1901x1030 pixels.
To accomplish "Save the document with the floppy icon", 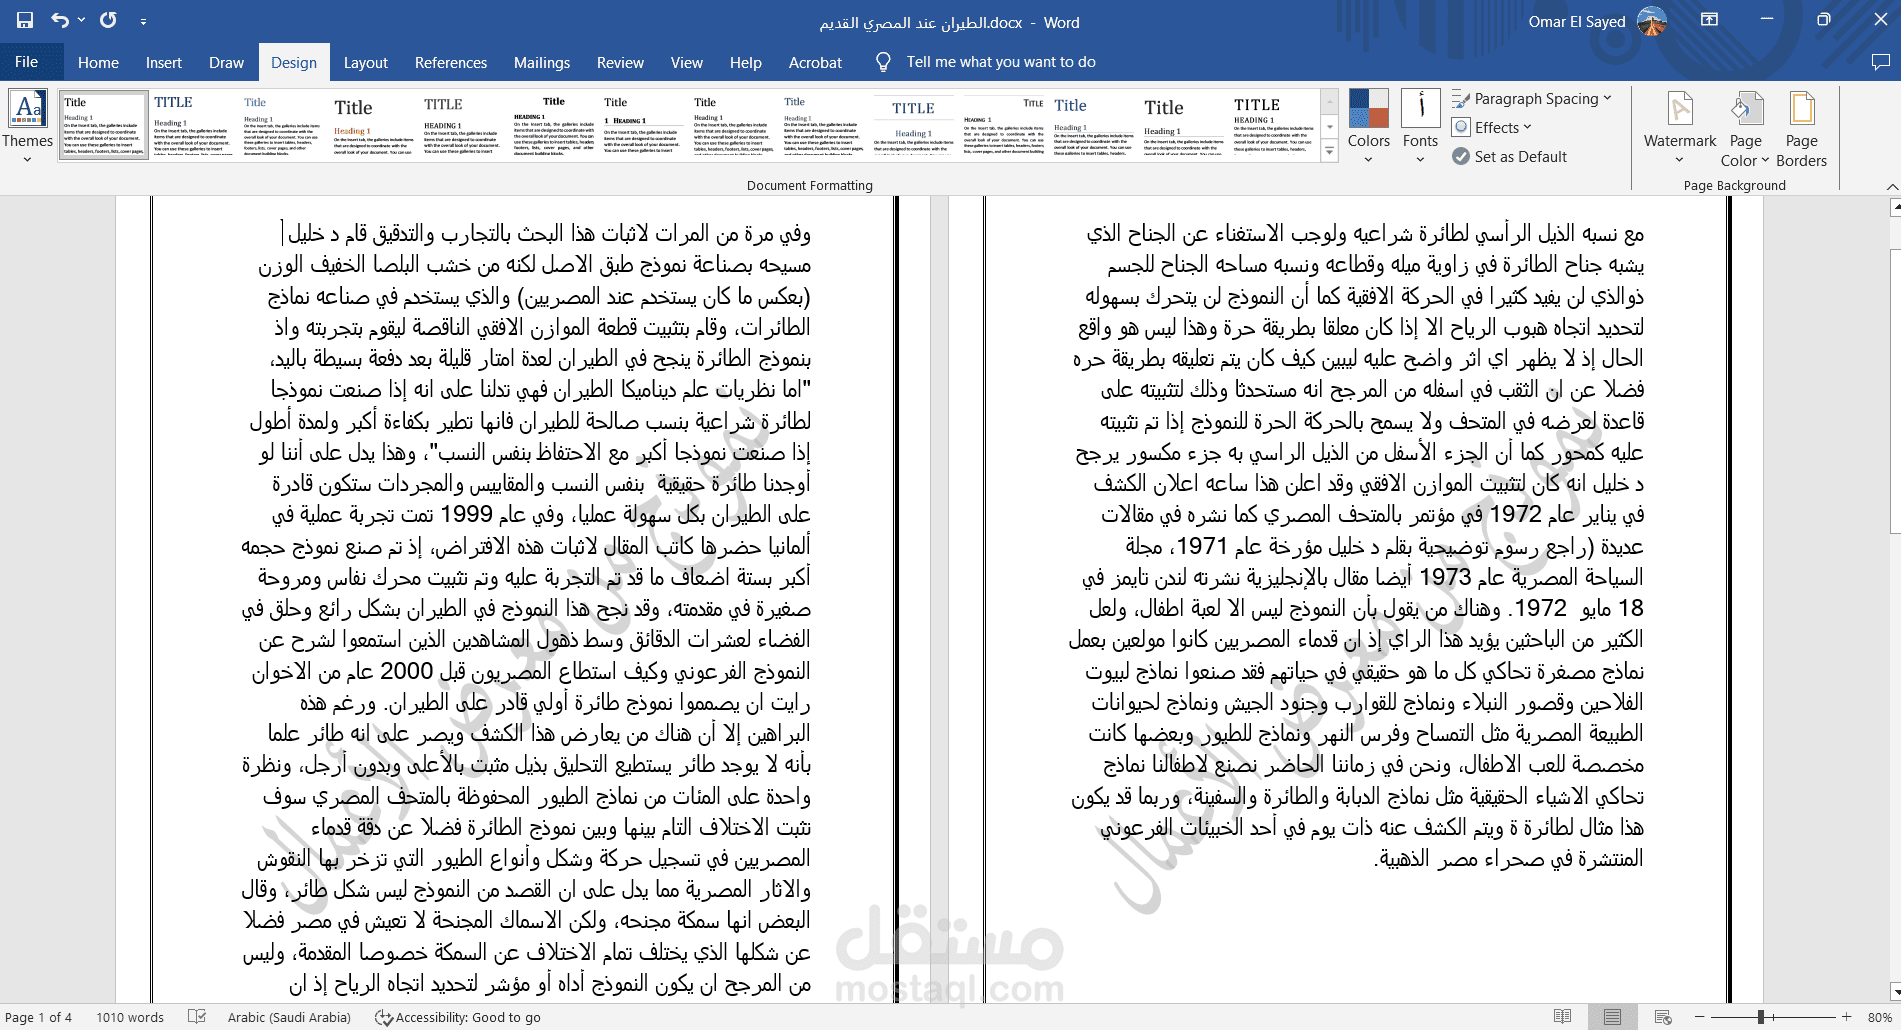I will click(25, 20).
